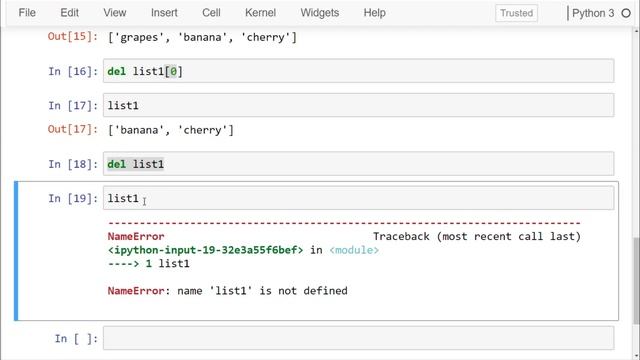
Task: Open the Widgets menu
Action: coord(320,13)
